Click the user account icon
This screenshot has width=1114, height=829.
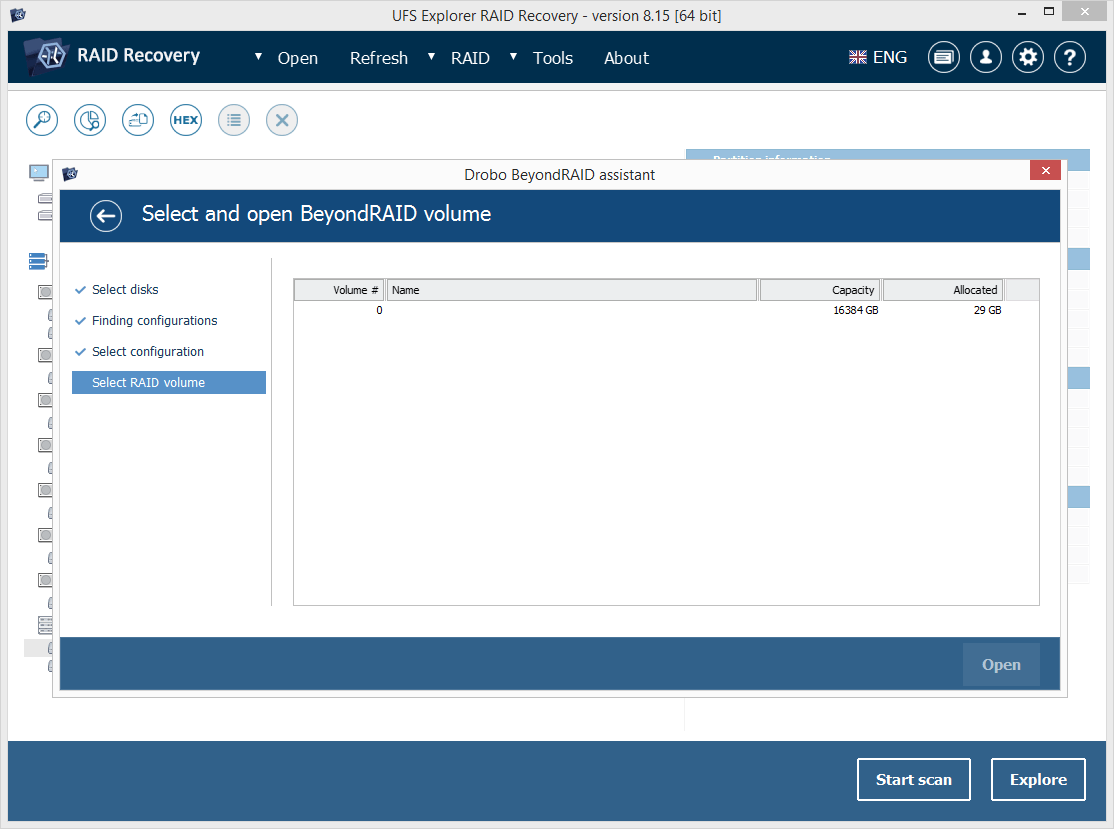[985, 58]
